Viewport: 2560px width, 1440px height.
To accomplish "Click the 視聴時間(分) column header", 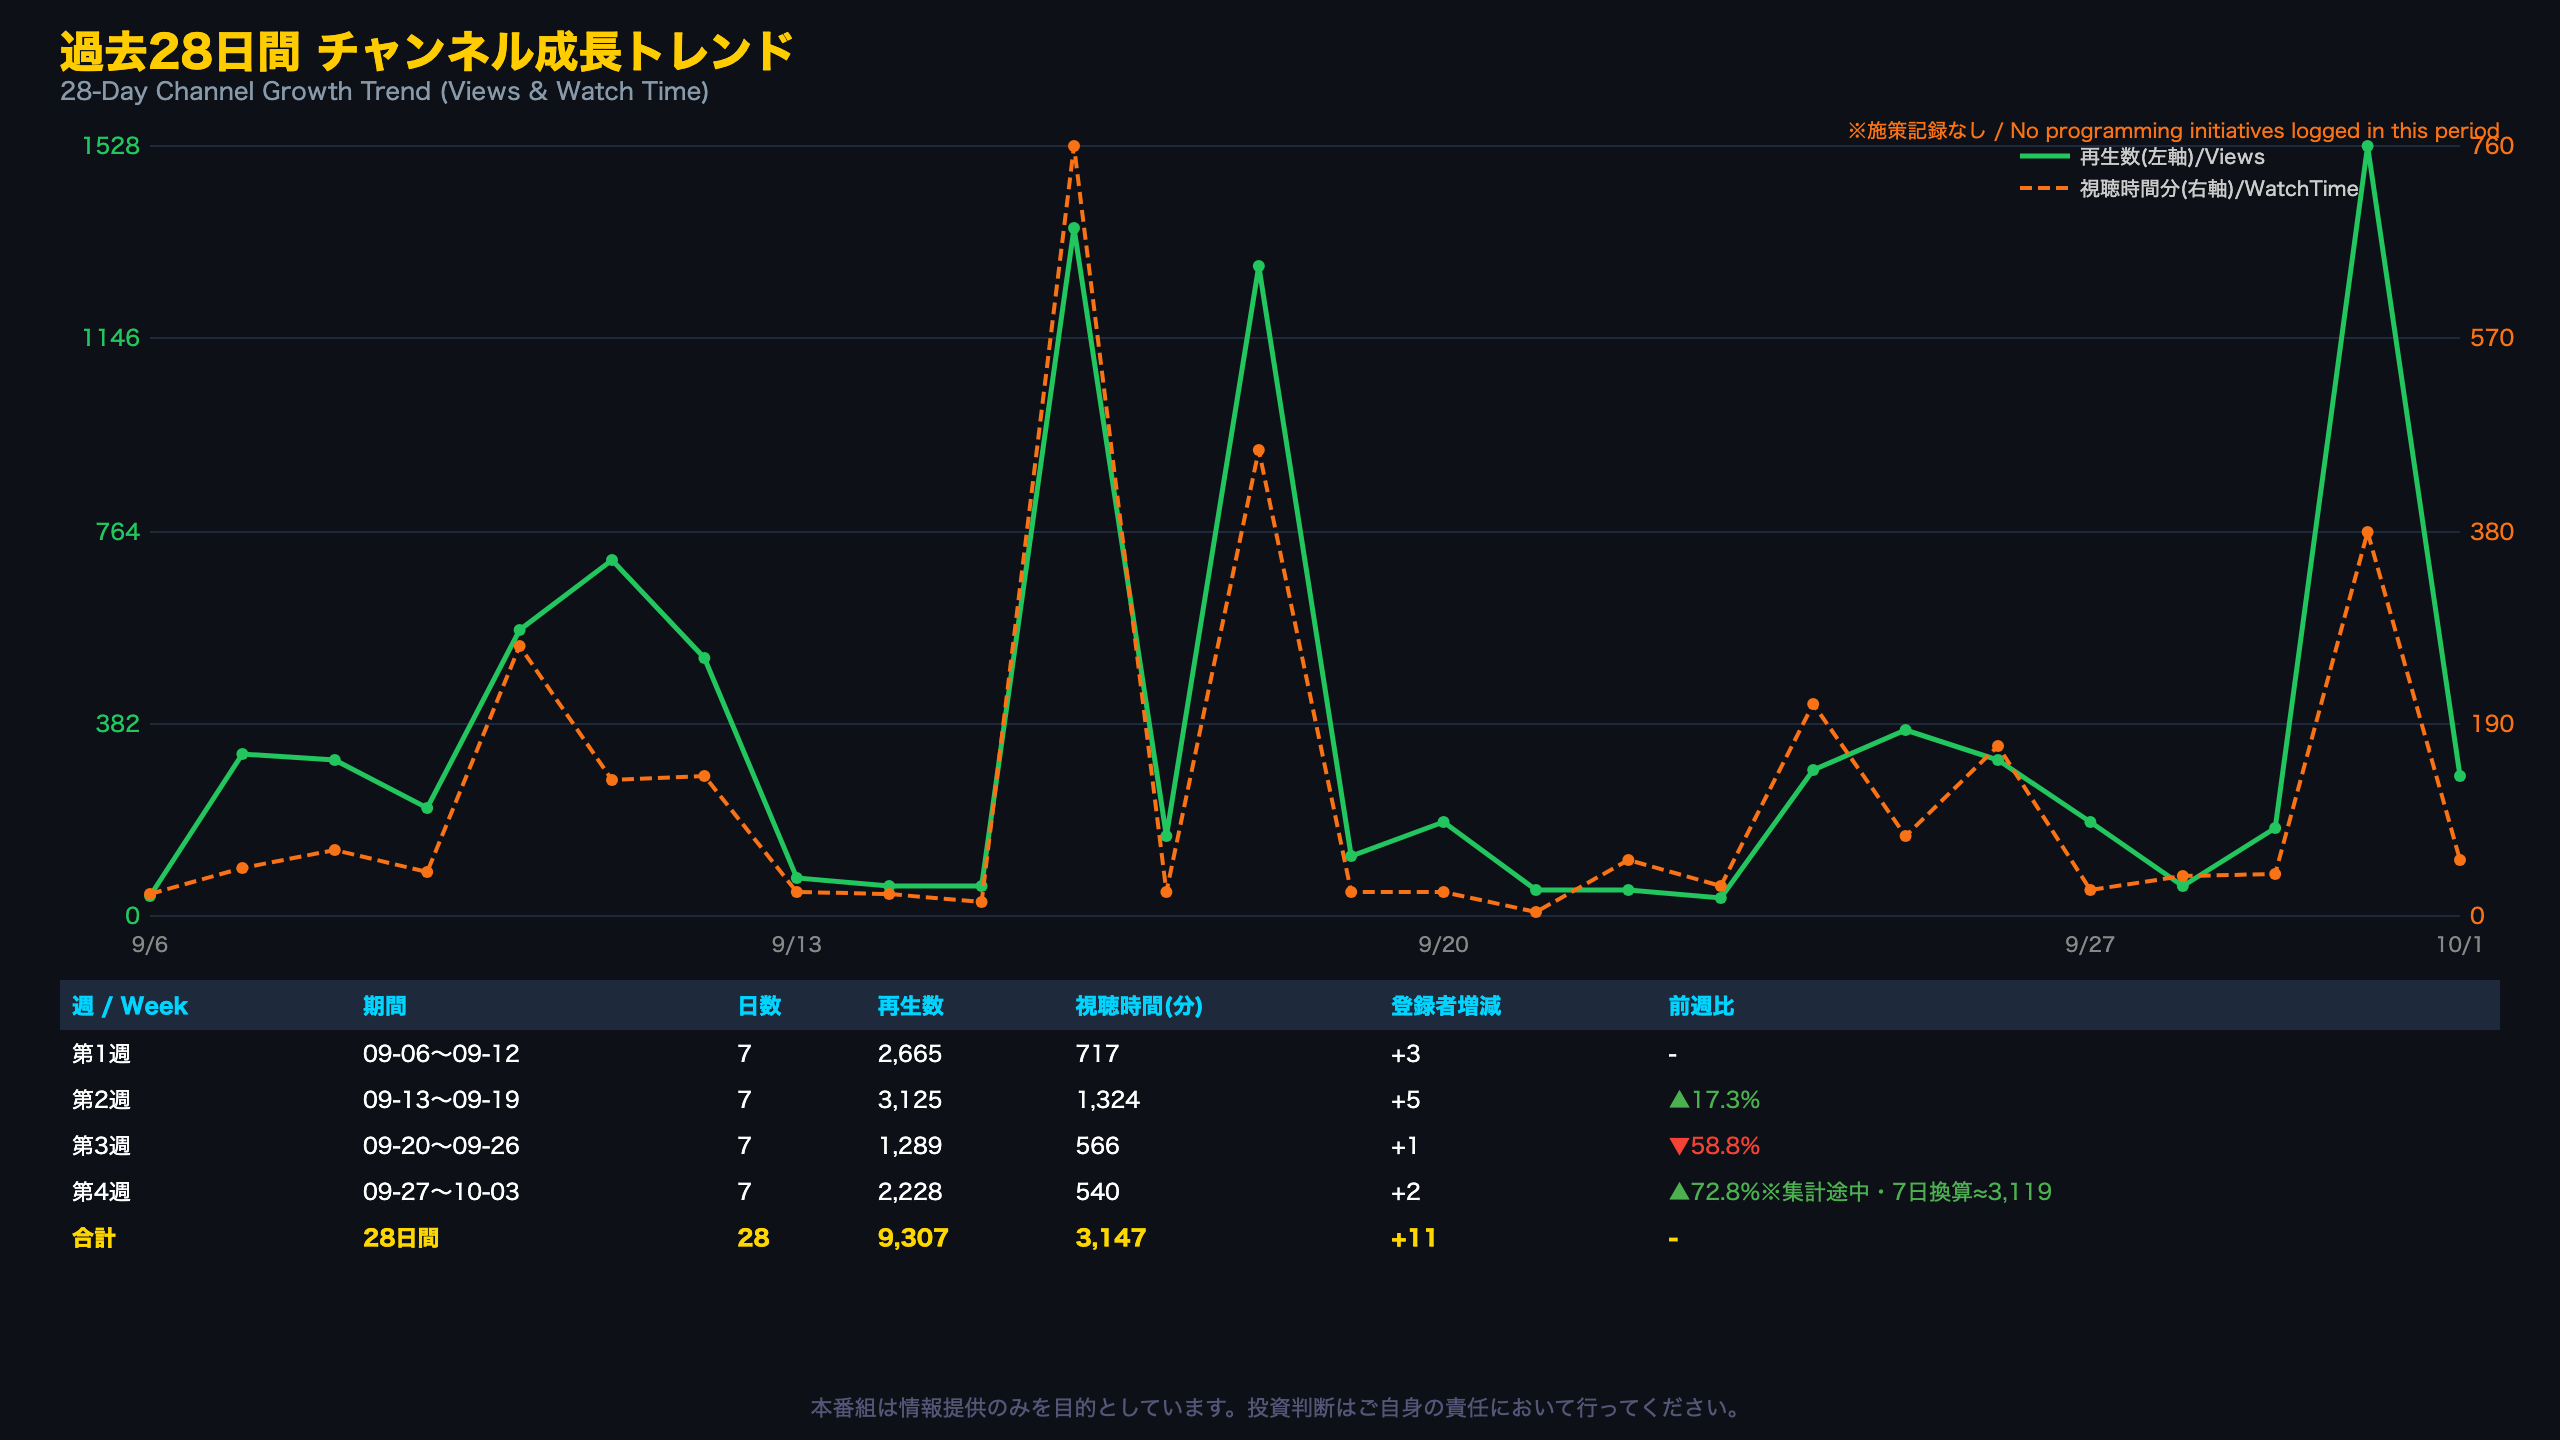I will 1139,1006.
